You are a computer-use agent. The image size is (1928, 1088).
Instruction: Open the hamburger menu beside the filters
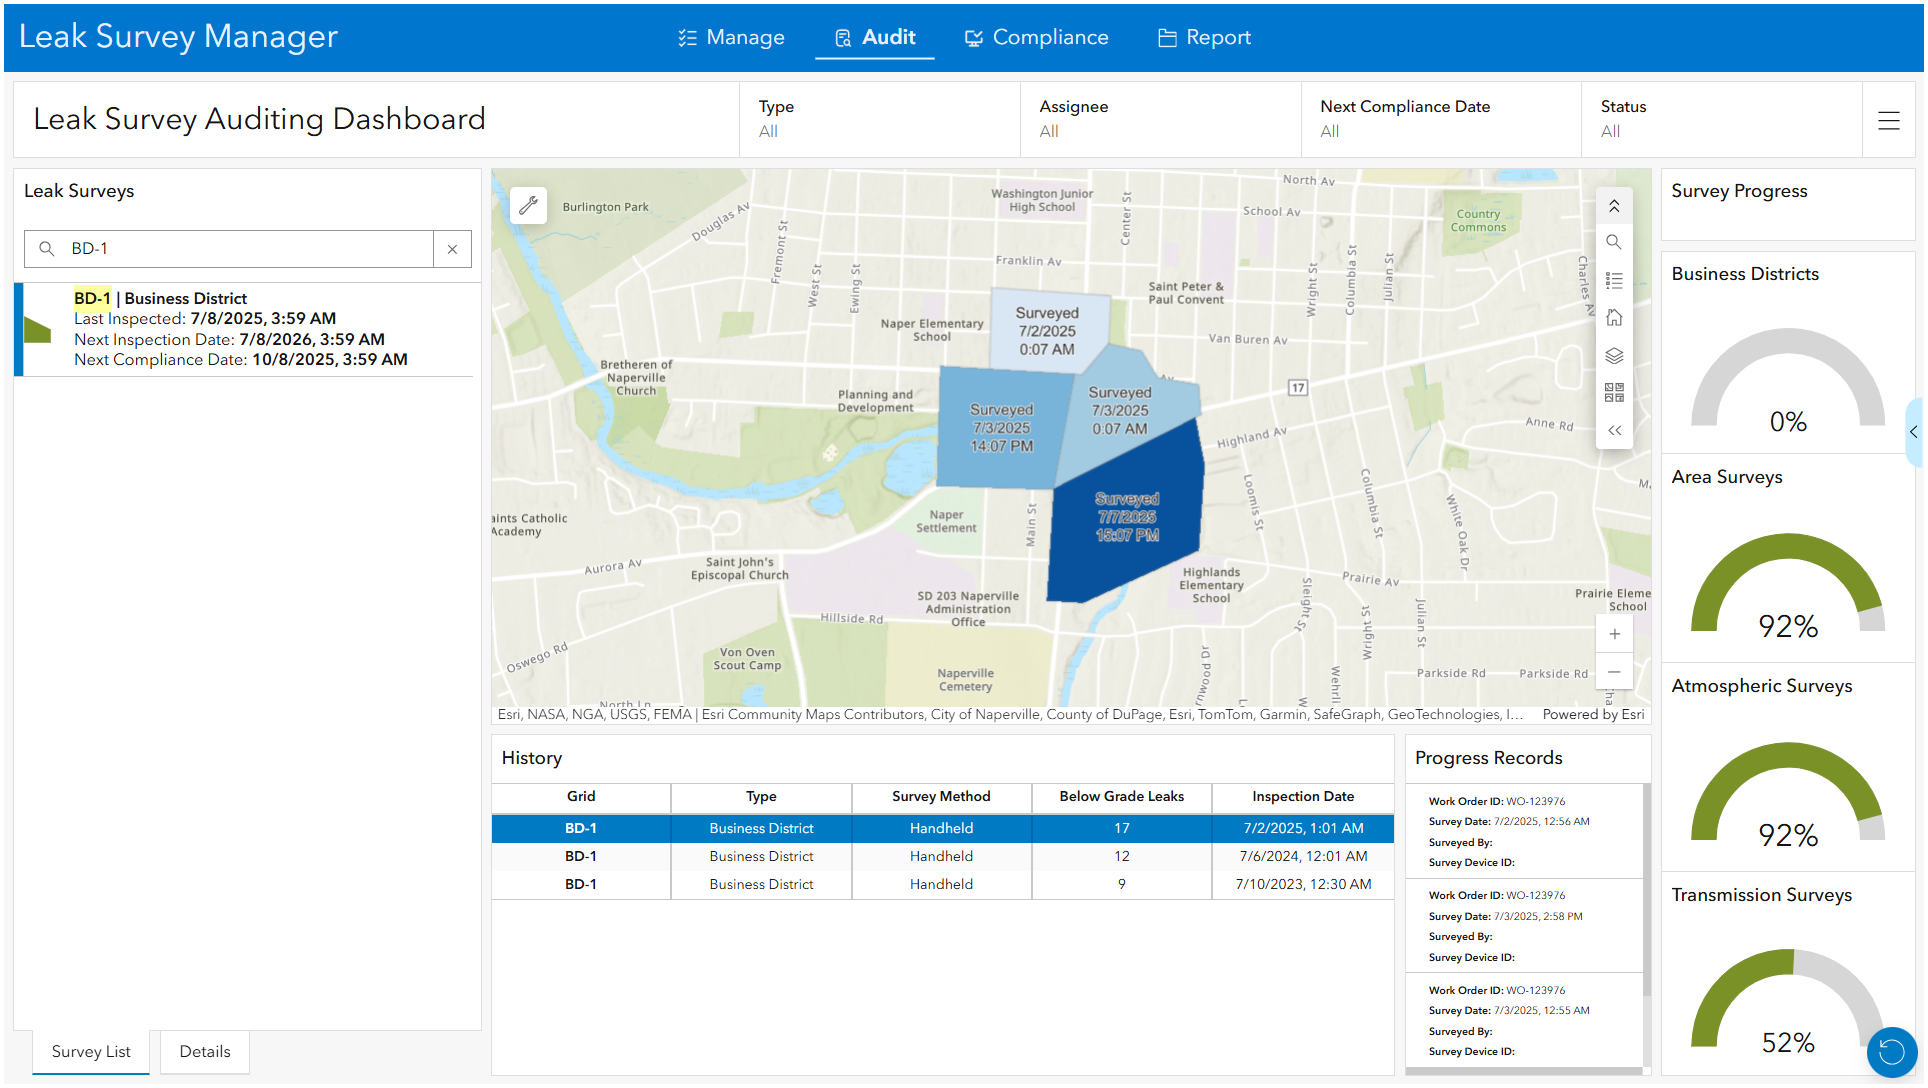[1889, 120]
